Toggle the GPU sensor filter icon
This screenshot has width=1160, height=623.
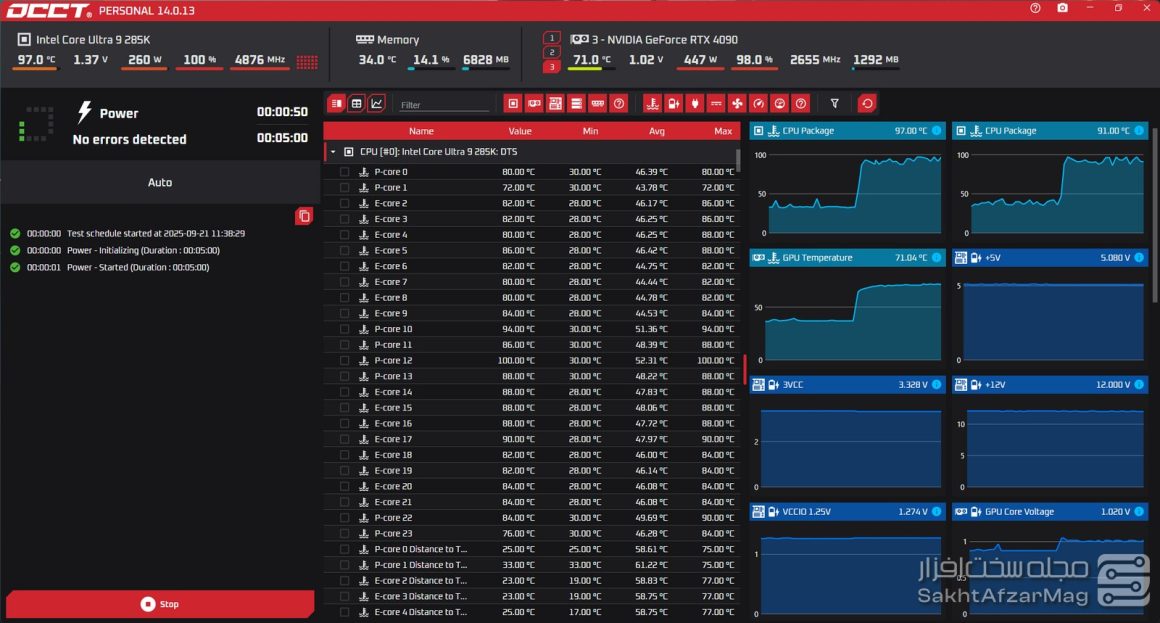point(534,104)
